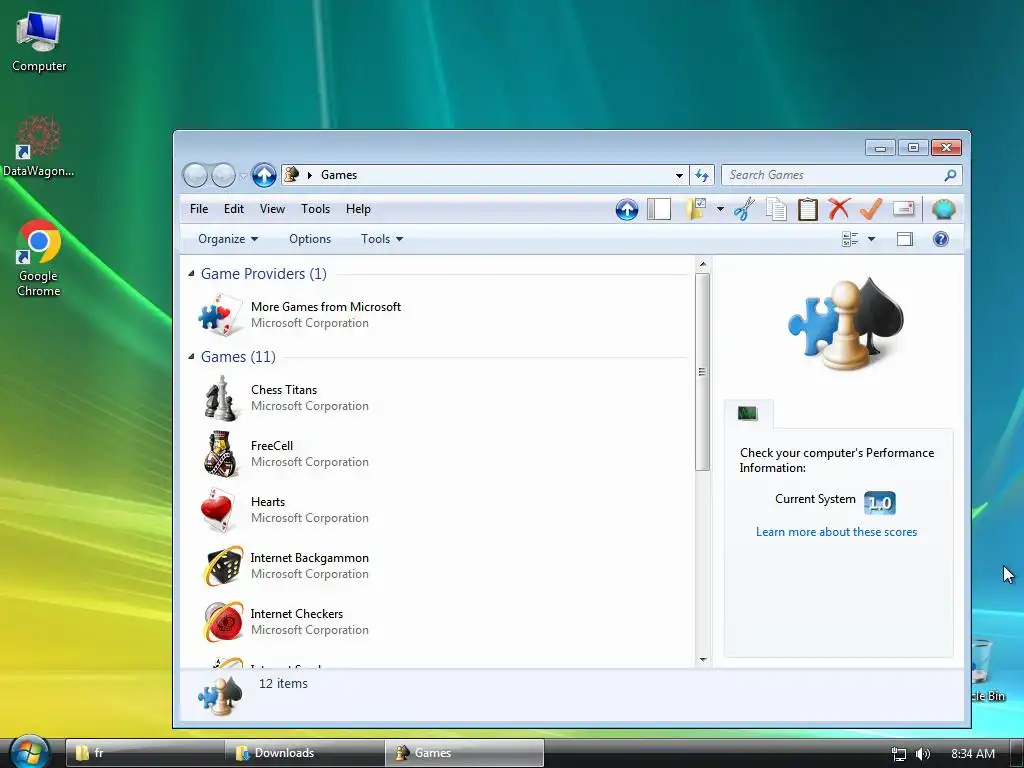This screenshot has width=1024, height=768.
Task: Click the Forward navigation button
Action: [x=223, y=175]
